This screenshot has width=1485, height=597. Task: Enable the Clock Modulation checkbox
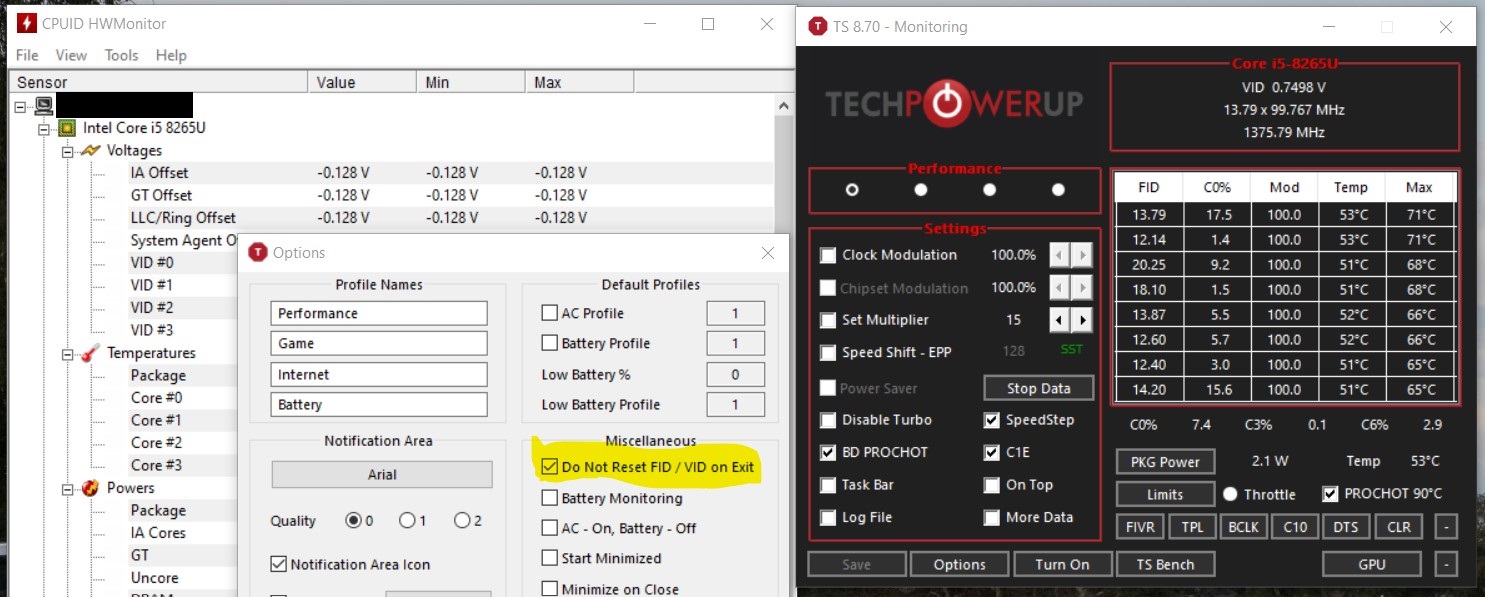828,255
